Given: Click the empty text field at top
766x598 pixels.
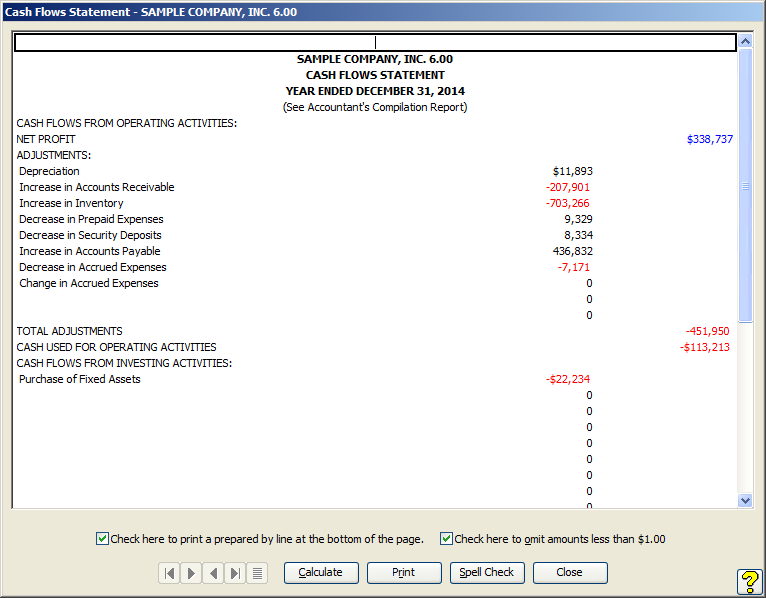Looking at the screenshot, I should click(x=375, y=43).
